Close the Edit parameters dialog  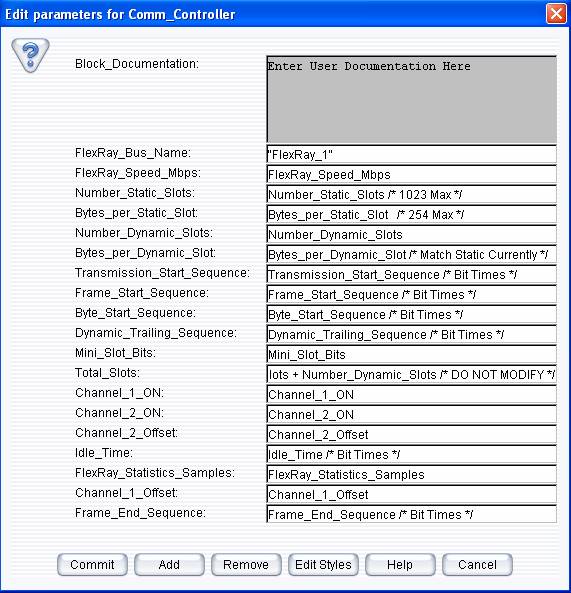point(556,14)
